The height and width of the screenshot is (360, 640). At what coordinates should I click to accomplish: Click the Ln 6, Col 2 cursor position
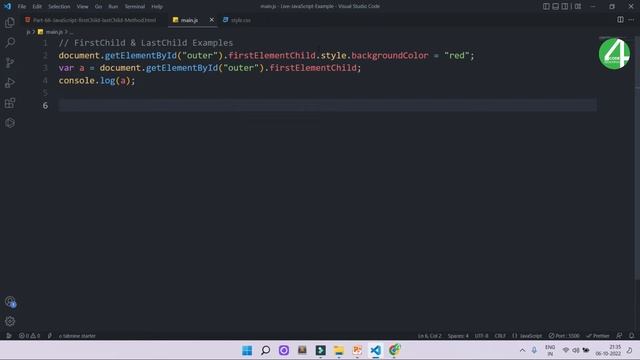point(429,336)
